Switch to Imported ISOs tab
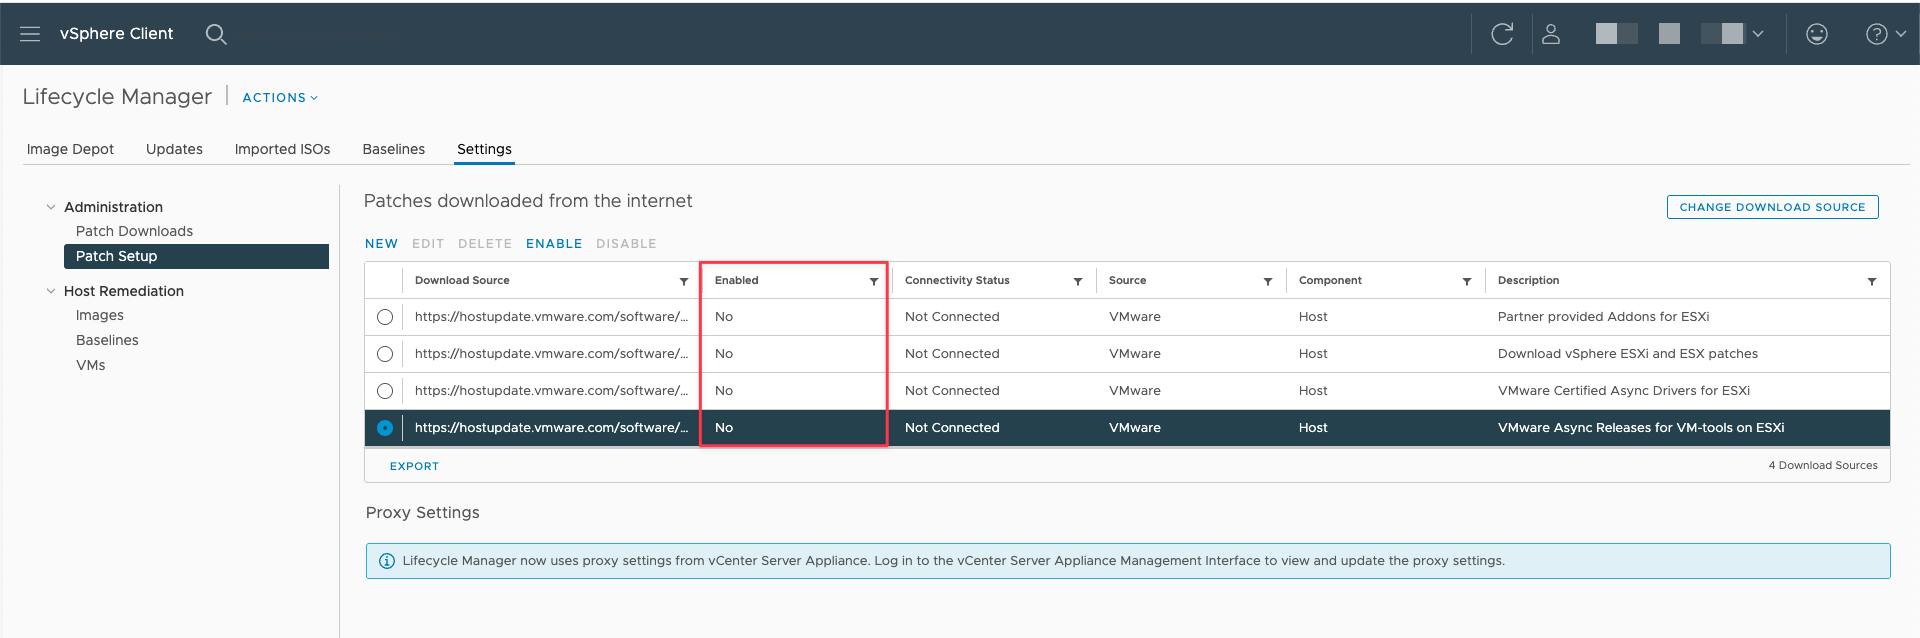1920x638 pixels. click(282, 149)
